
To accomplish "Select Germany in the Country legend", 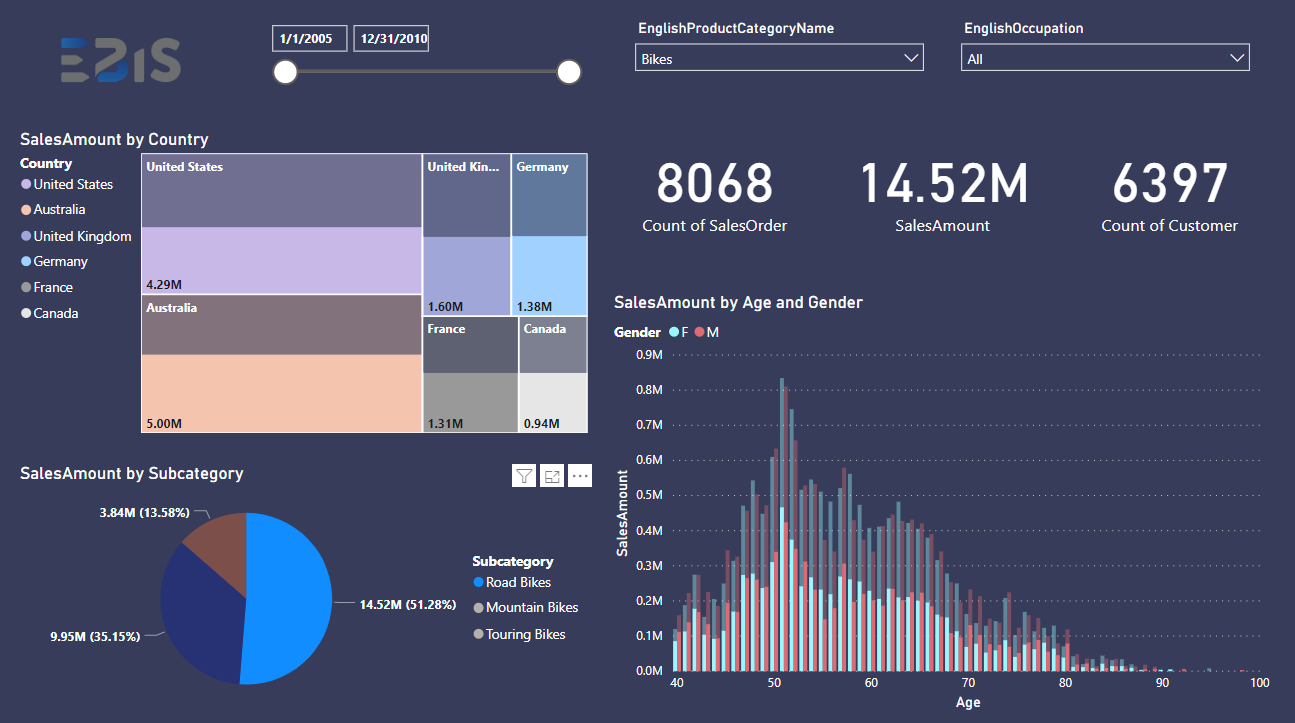I will click(x=54, y=262).
